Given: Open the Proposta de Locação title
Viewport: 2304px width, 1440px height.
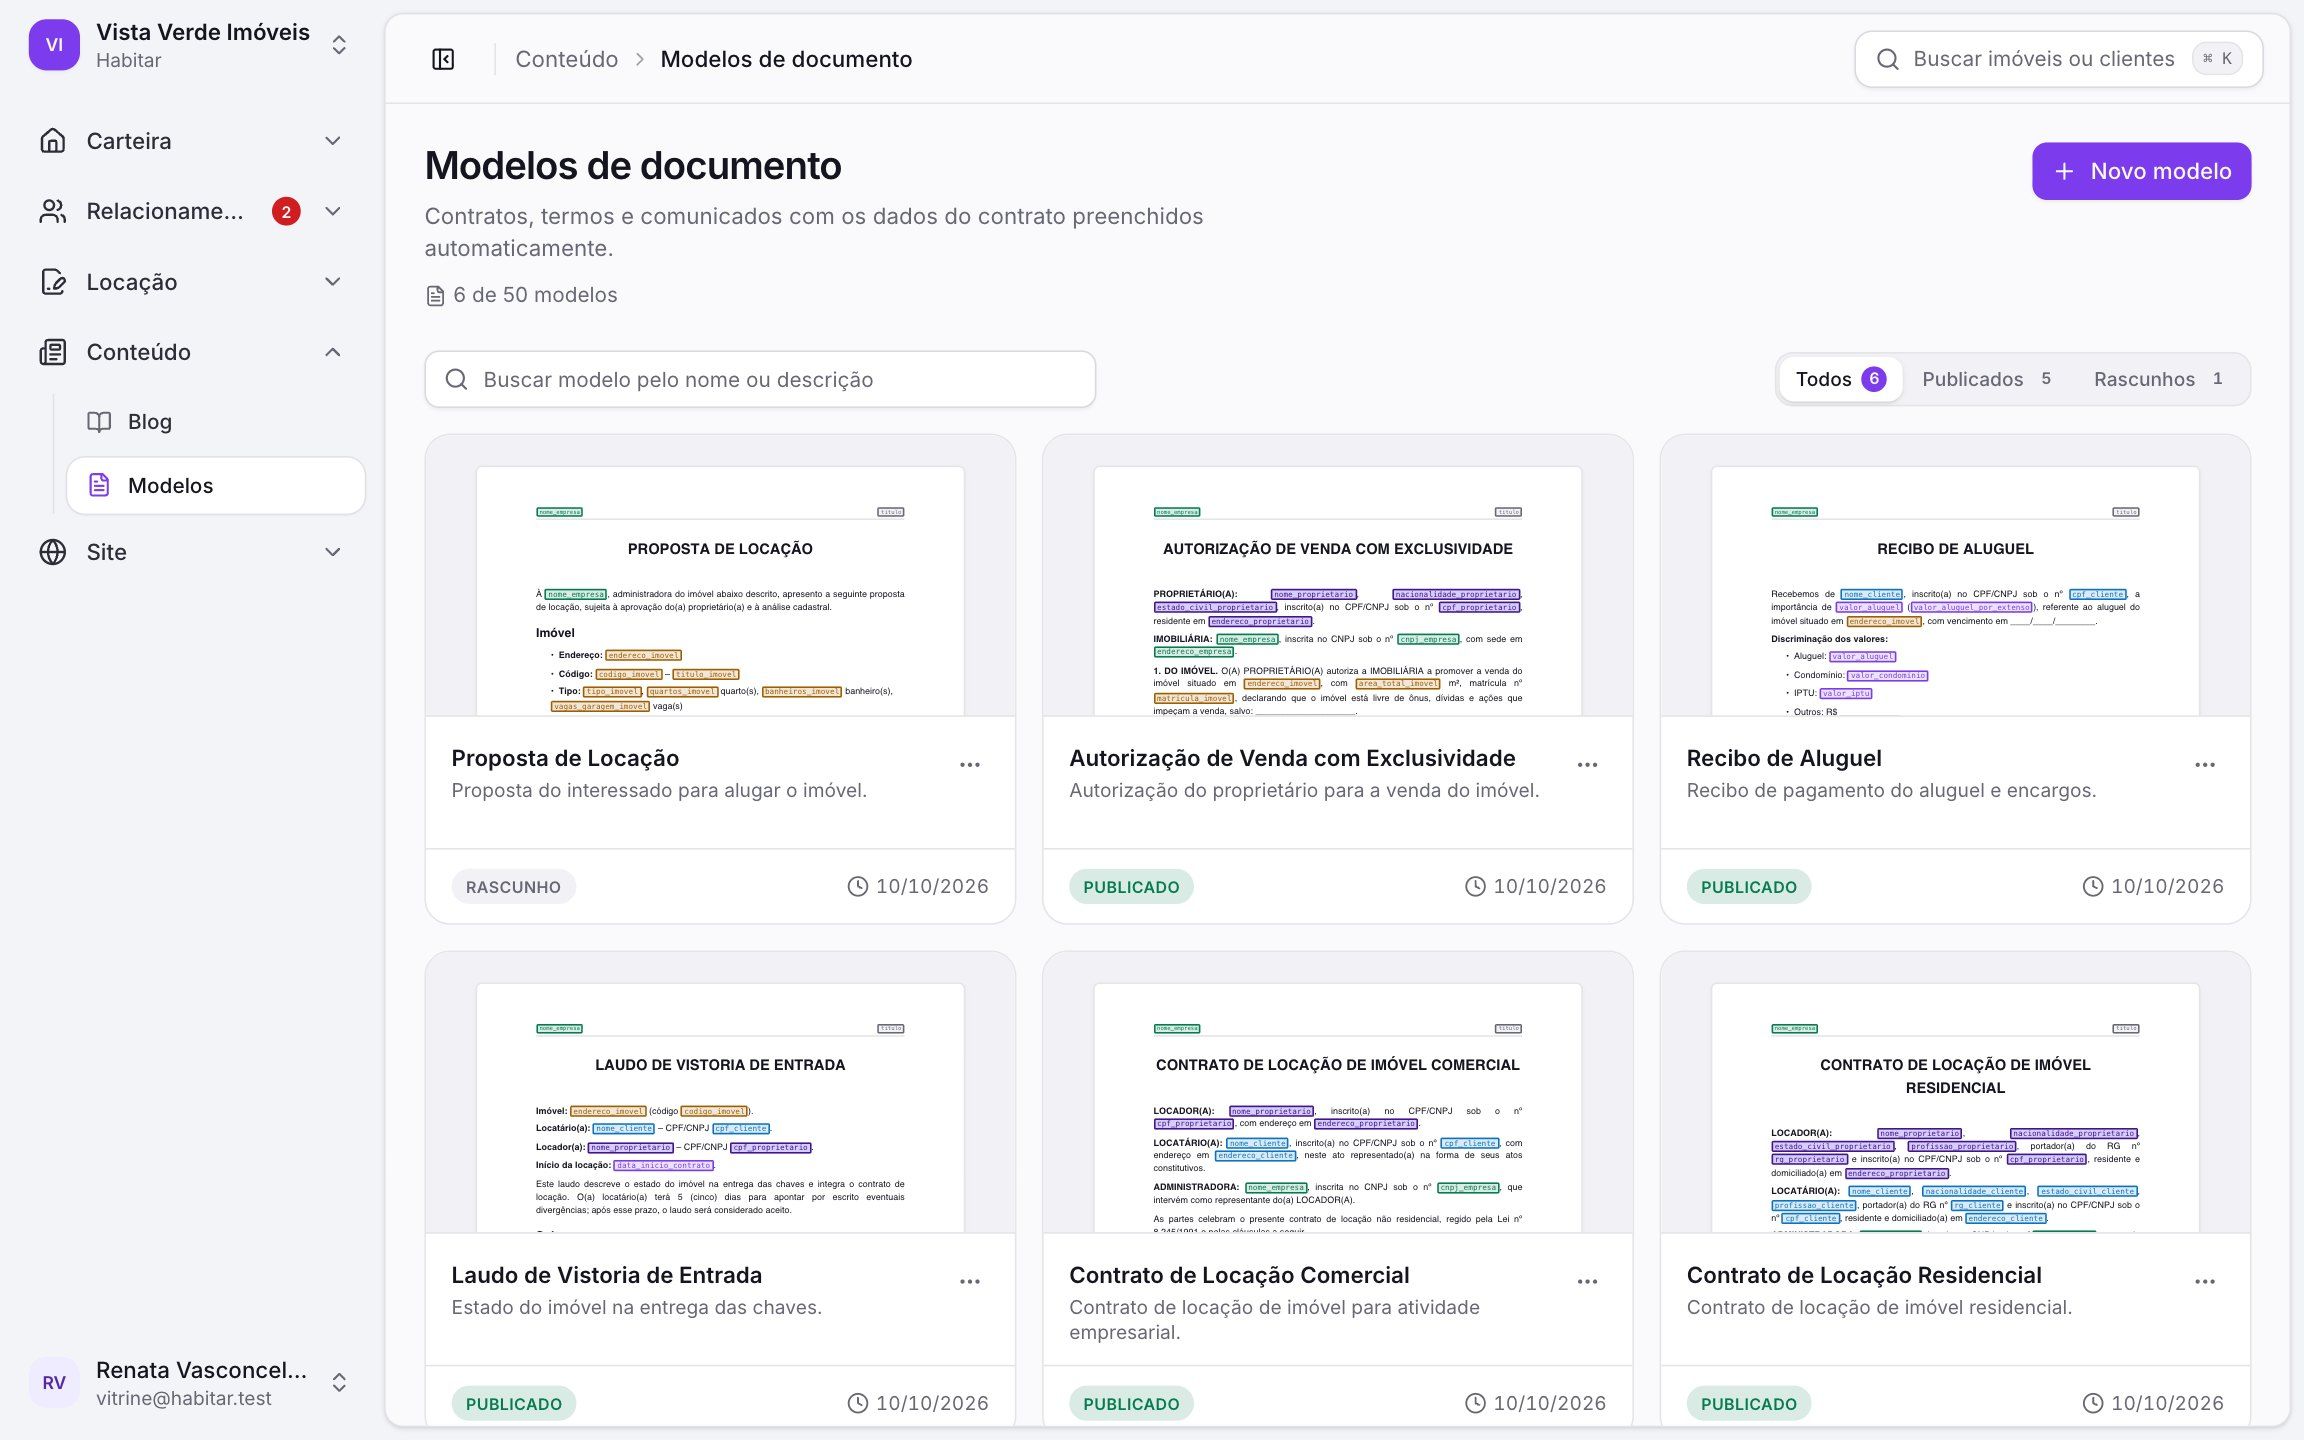Looking at the screenshot, I should [565, 758].
